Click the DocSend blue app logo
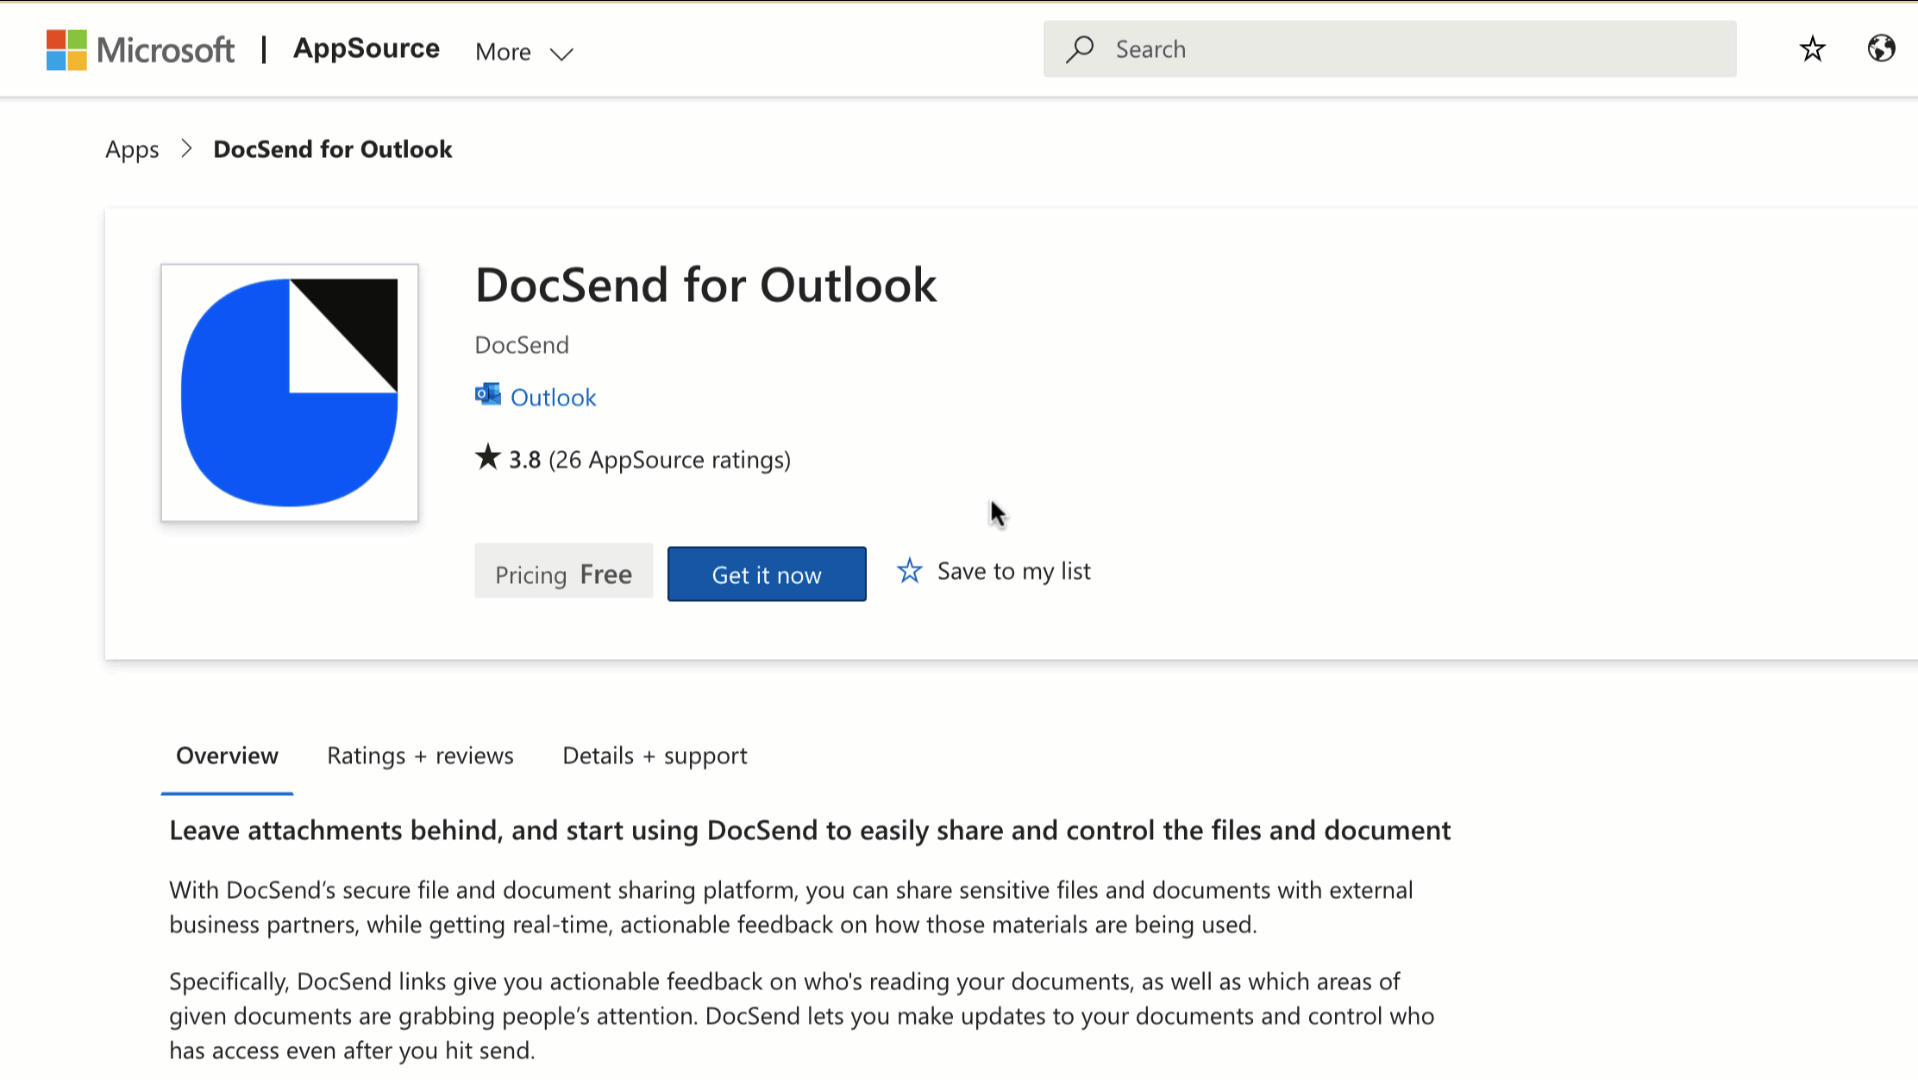The image size is (1918, 1080). tap(289, 393)
